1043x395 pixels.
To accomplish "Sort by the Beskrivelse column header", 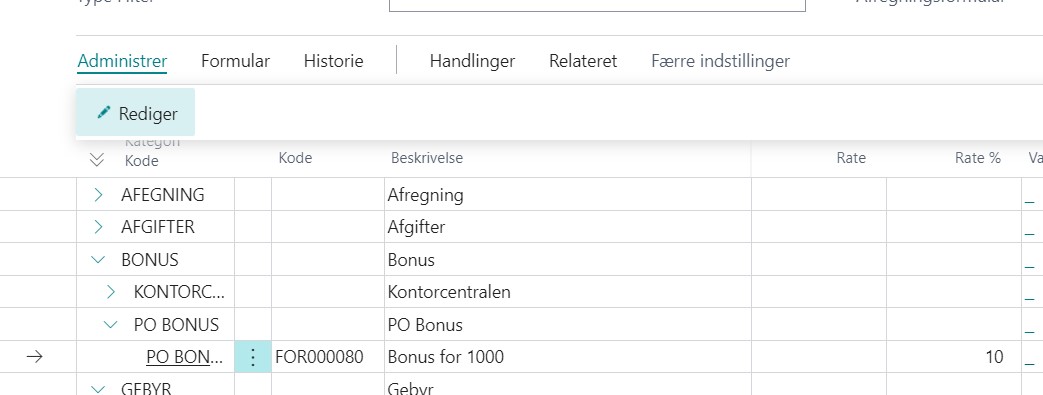I will point(427,158).
